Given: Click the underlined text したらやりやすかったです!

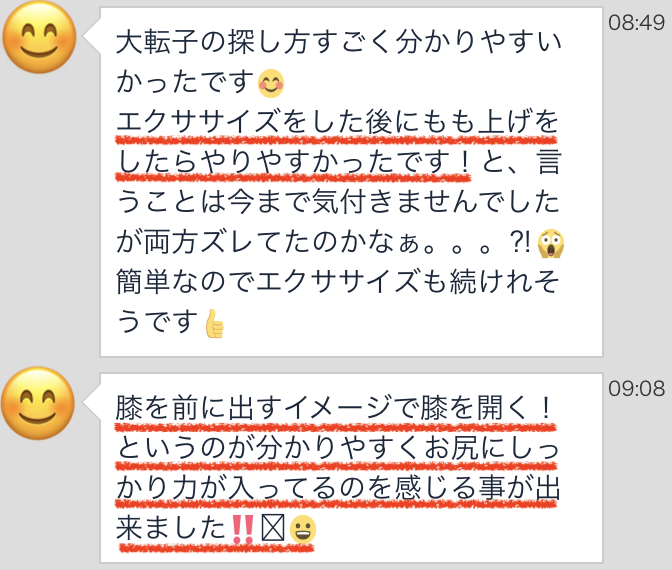Looking at the screenshot, I should (294, 162).
